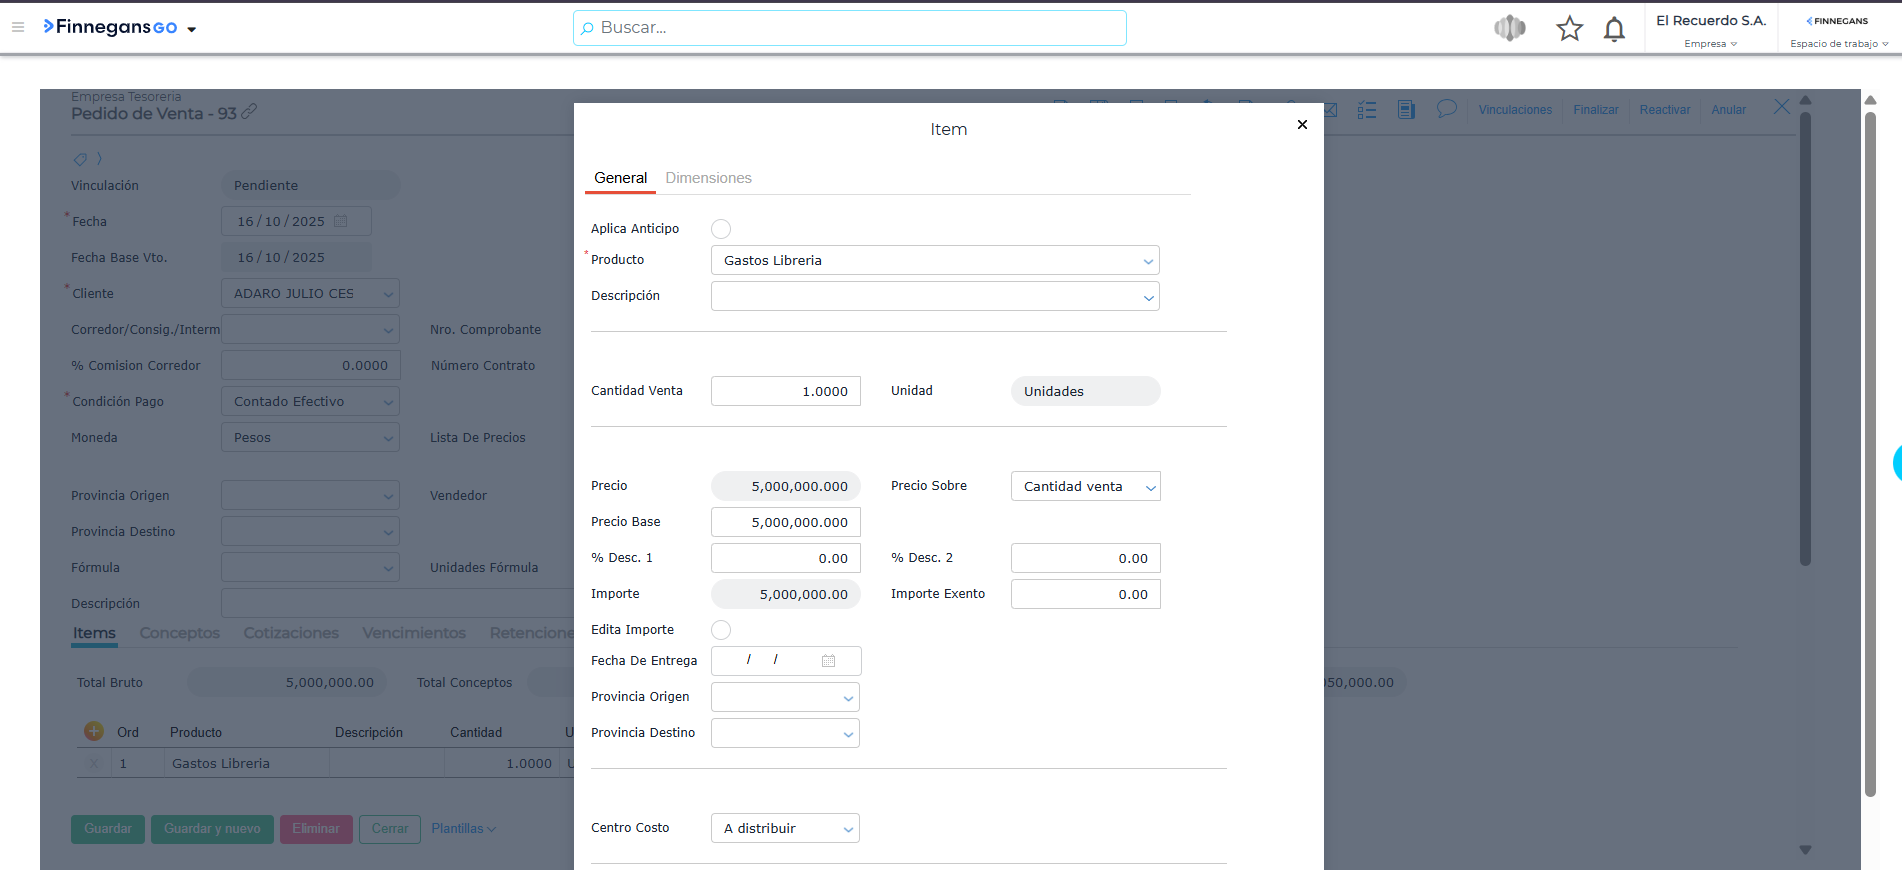Switch to the Dimensiones tab
The height and width of the screenshot is (870, 1902).
click(x=708, y=178)
